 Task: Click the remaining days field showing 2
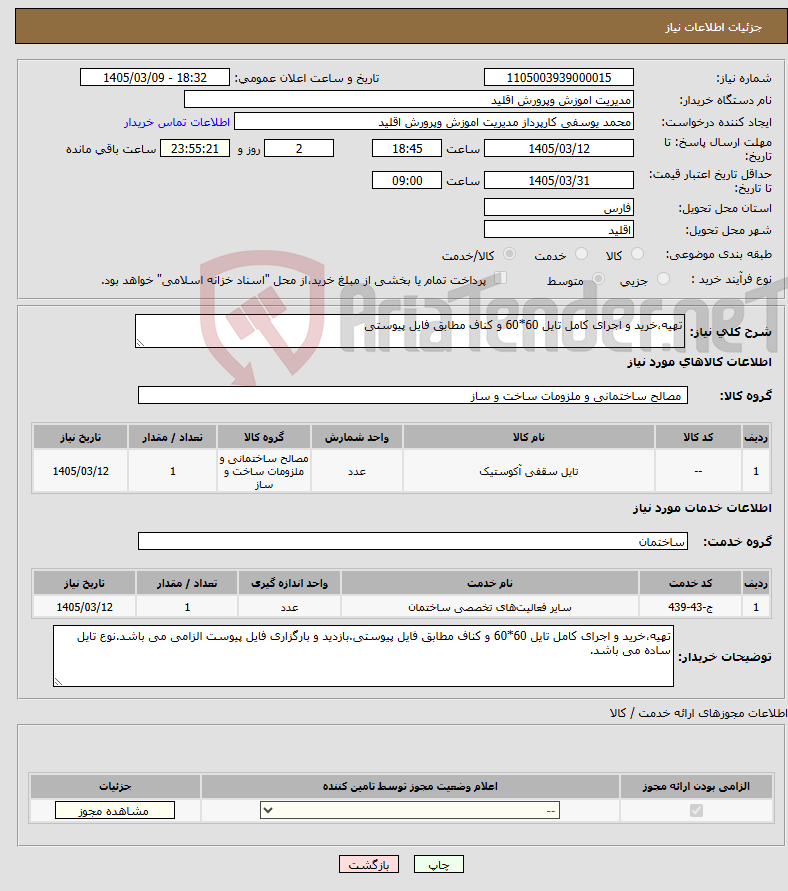(299, 148)
